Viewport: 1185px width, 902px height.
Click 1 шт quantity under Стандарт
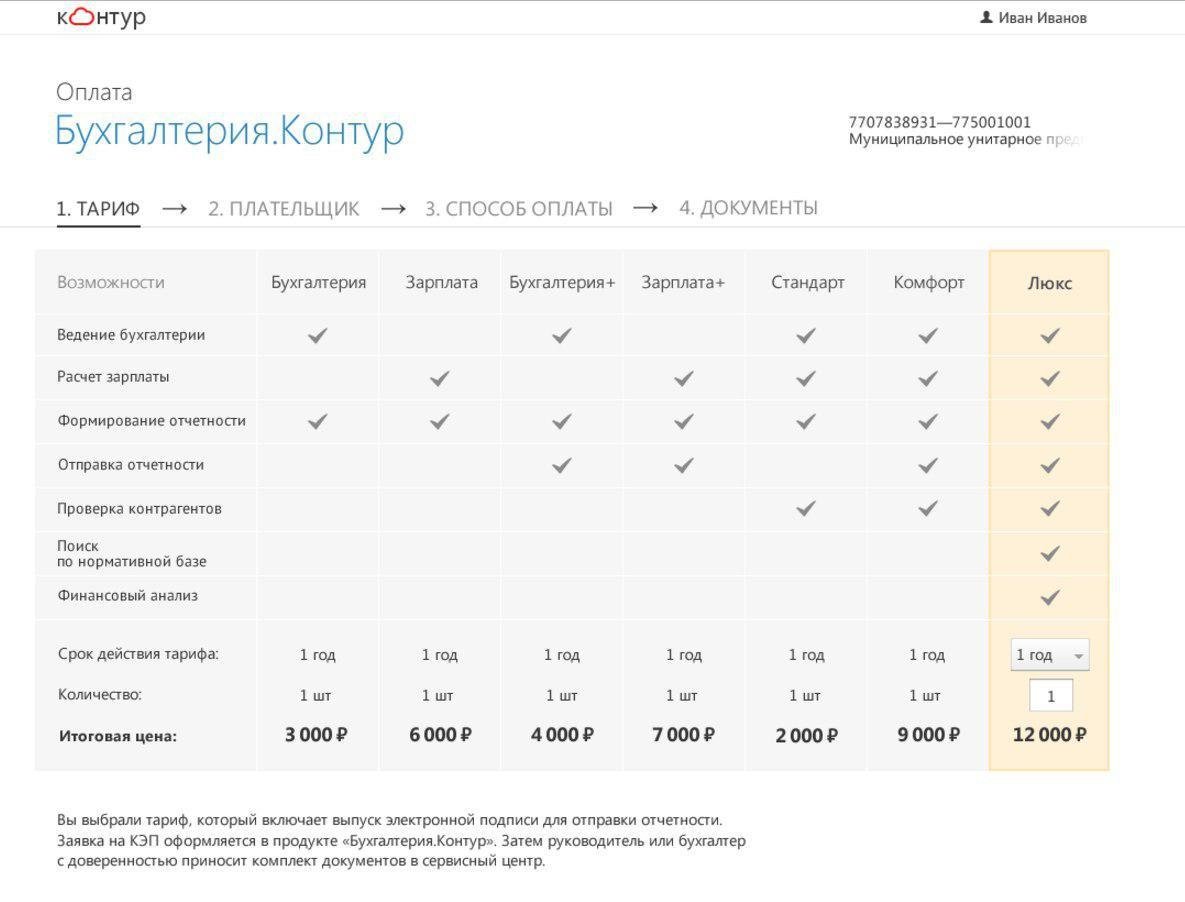pos(805,696)
